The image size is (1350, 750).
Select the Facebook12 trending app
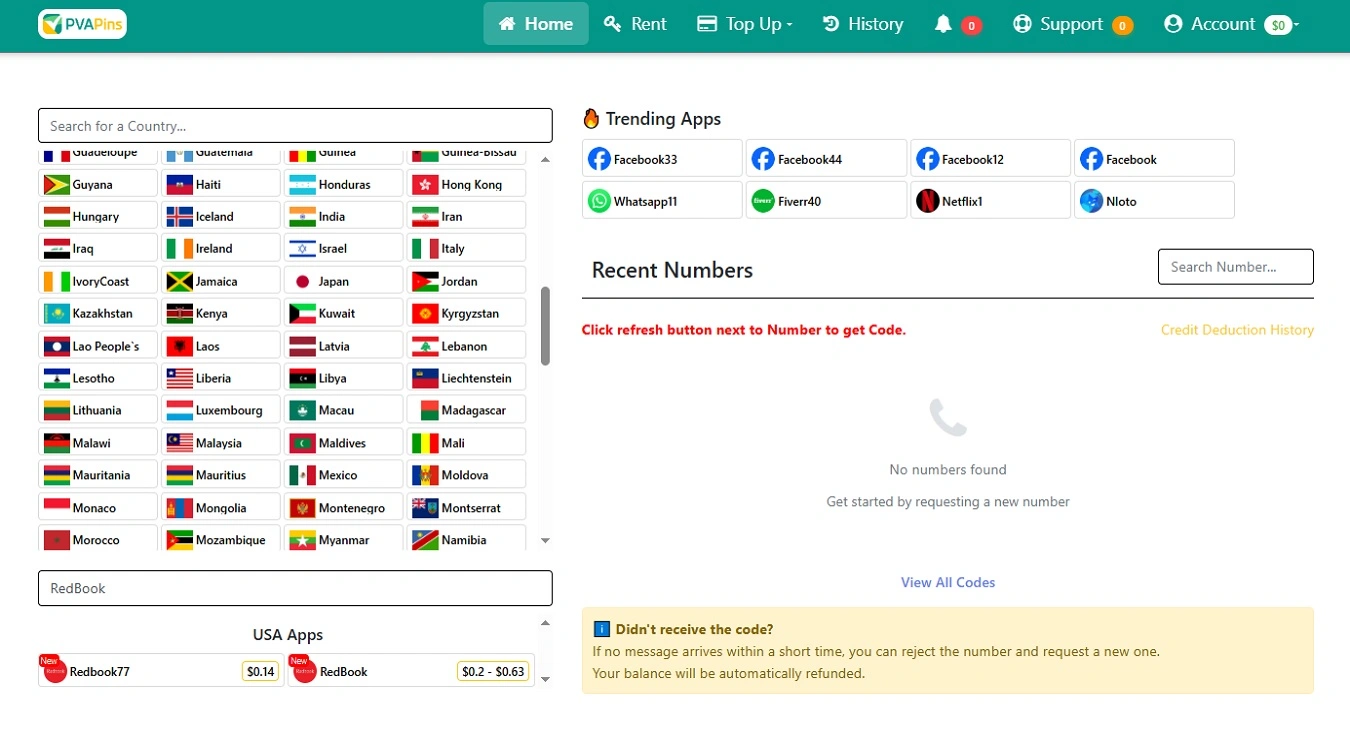(990, 159)
